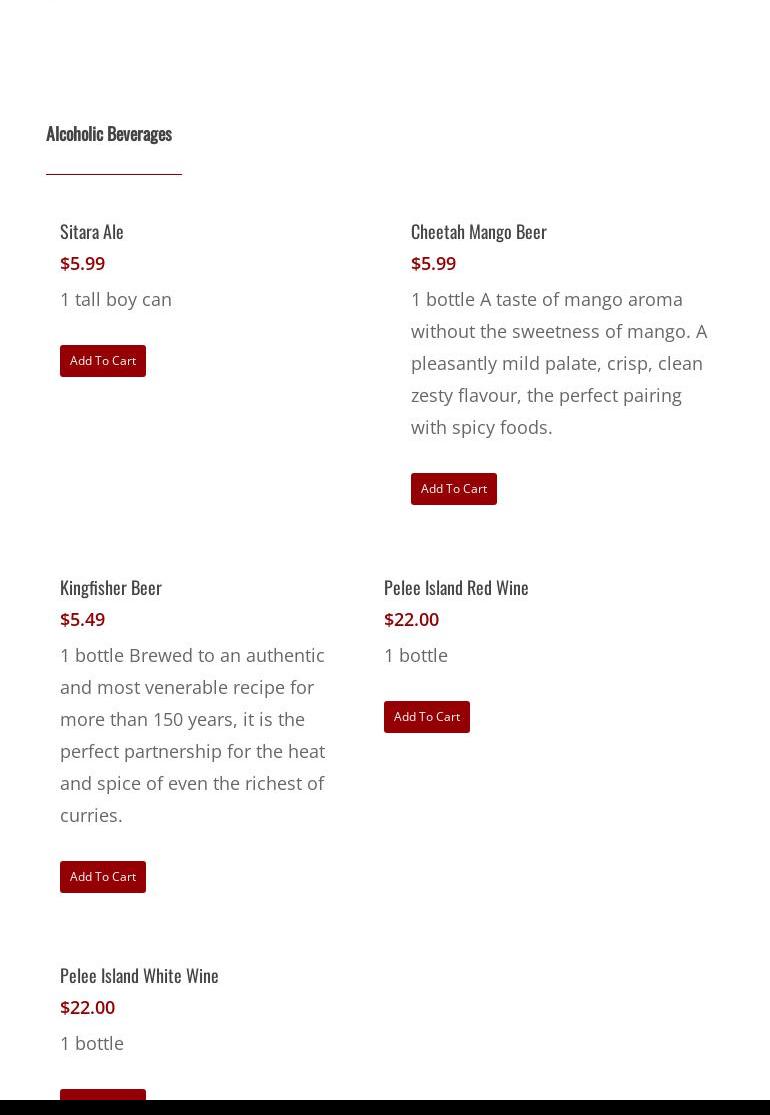
Task: Add Pelee Island Red Wine to cart
Action: pyautogui.click(x=427, y=717)
